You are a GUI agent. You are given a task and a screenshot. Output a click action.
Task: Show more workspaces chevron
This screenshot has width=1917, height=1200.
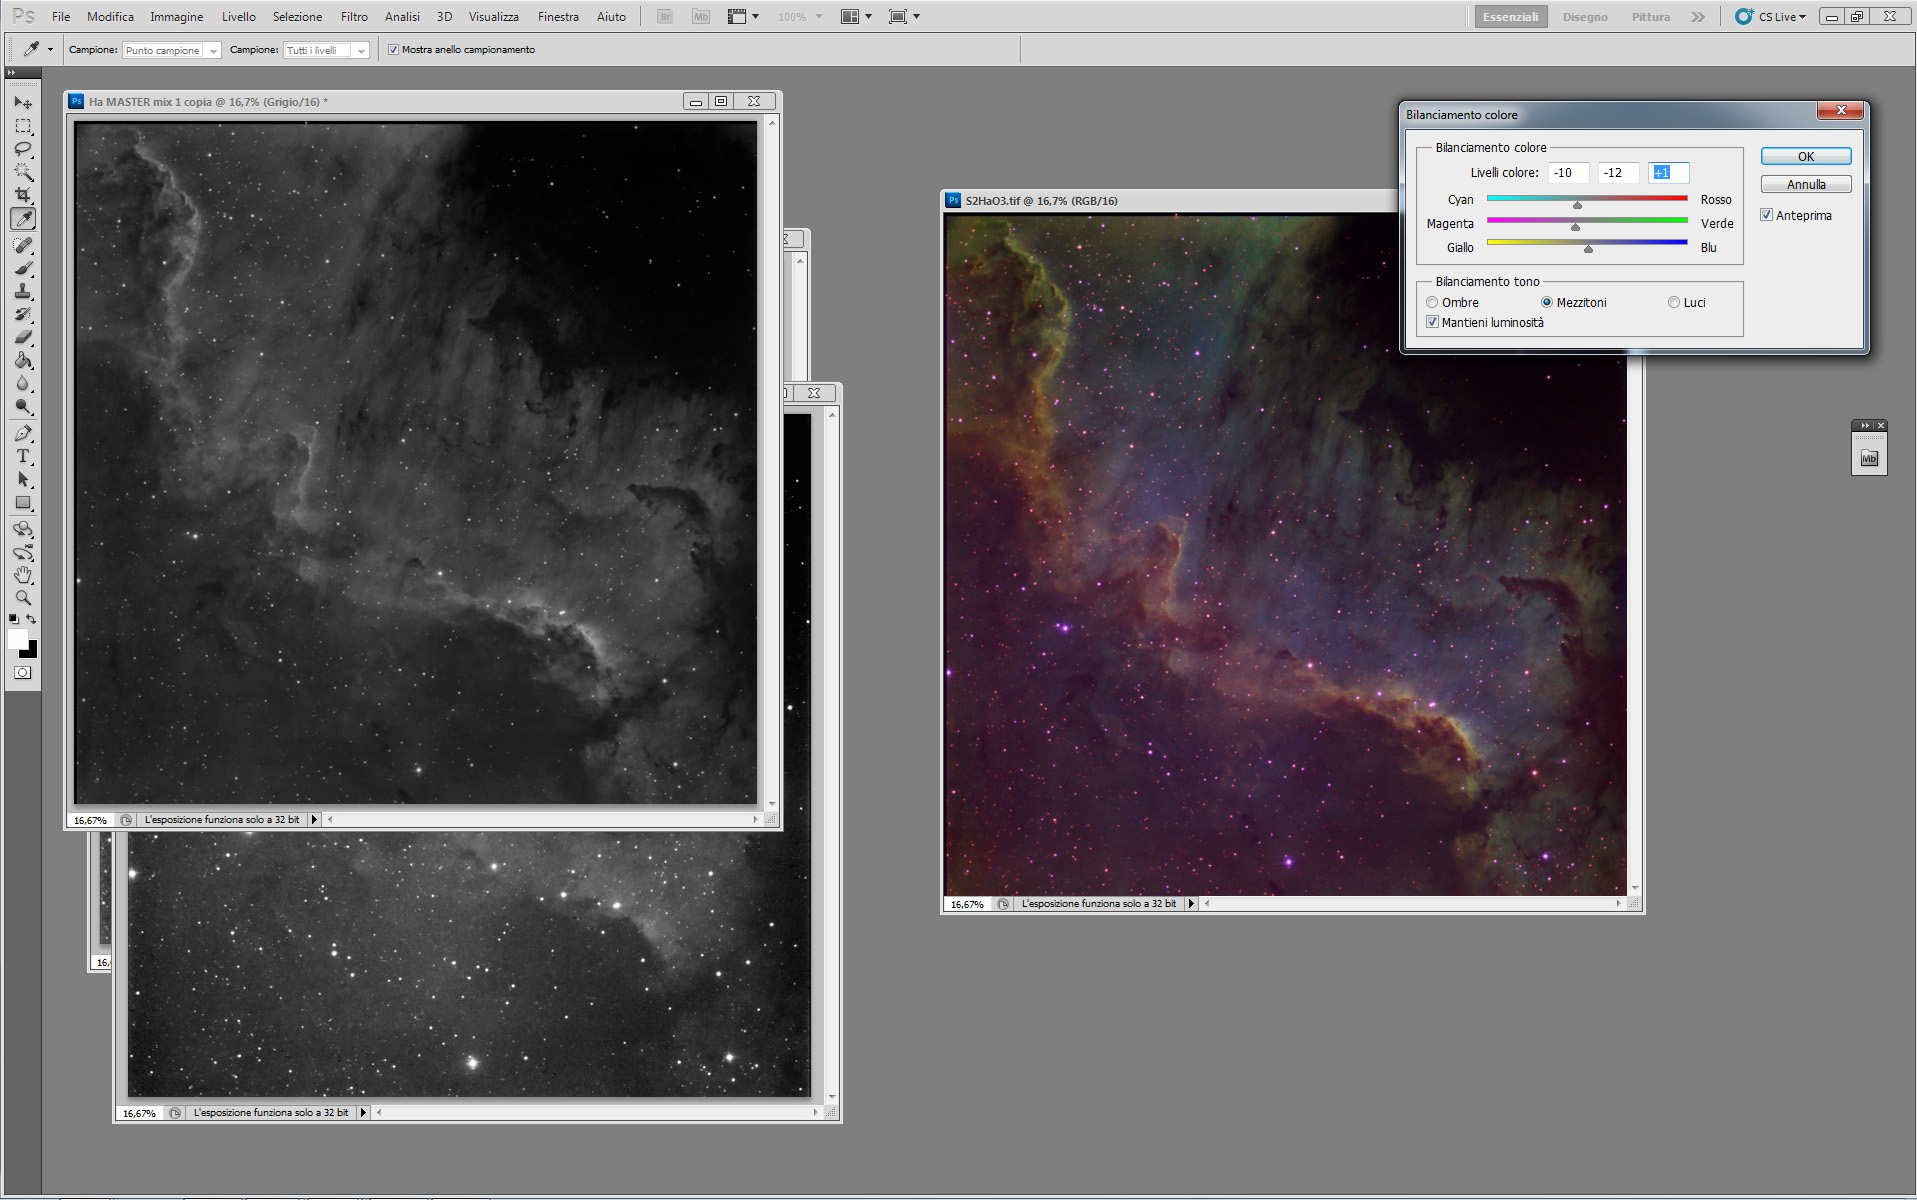[x=1698, y=17]
